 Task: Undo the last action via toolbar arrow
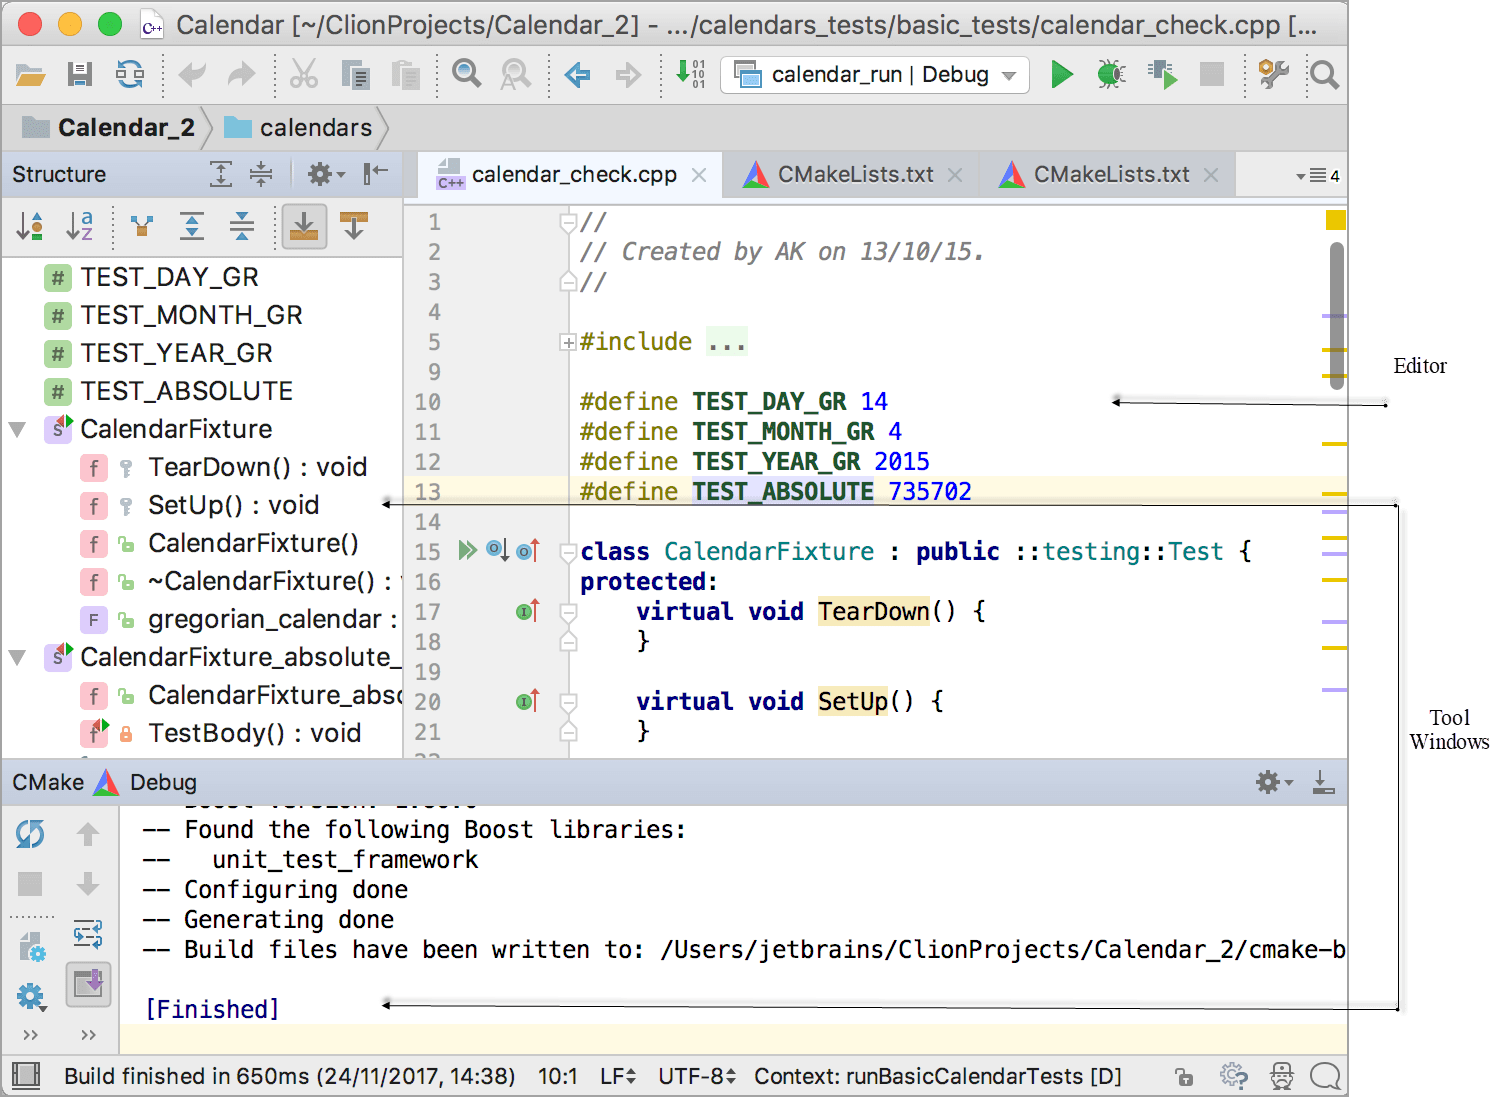point(191,74)
